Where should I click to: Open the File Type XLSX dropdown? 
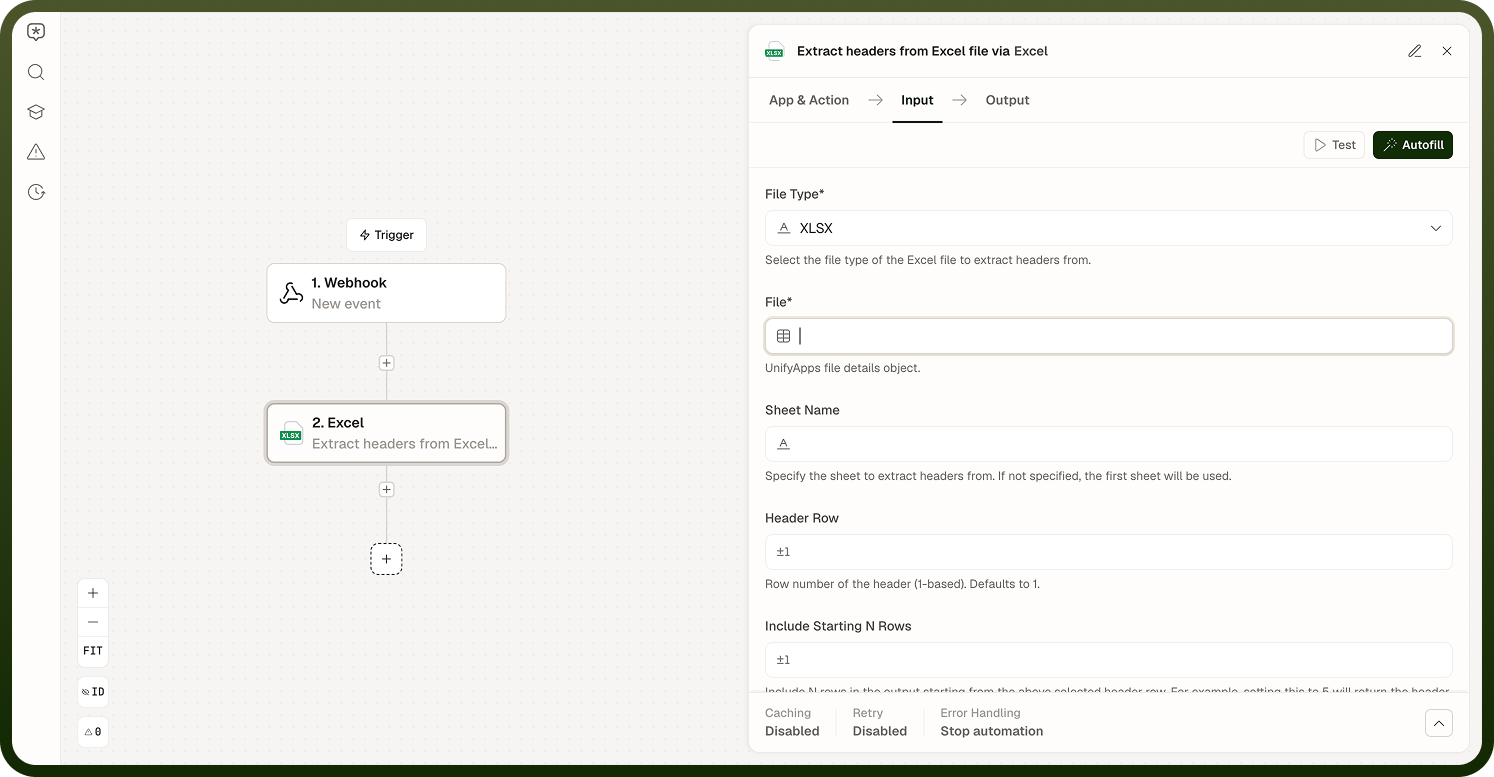pos(1109,228)
